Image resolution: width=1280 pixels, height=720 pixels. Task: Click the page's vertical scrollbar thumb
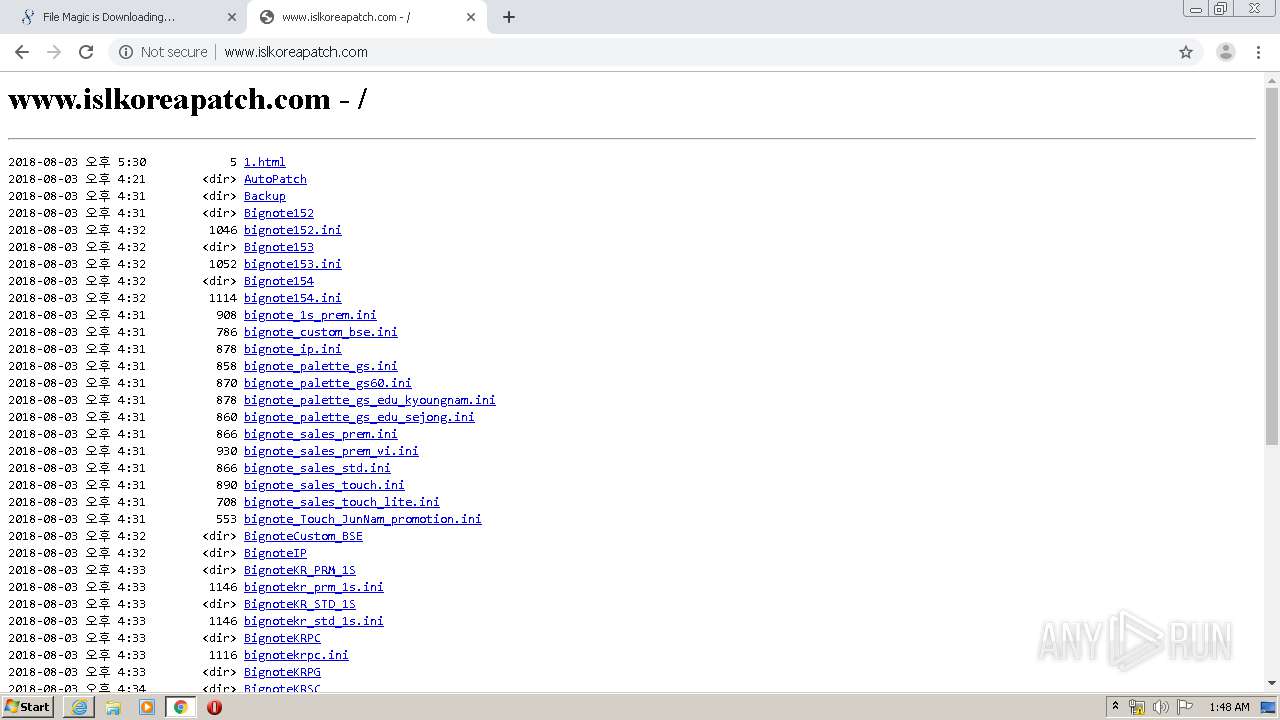tap(1272, 266)
